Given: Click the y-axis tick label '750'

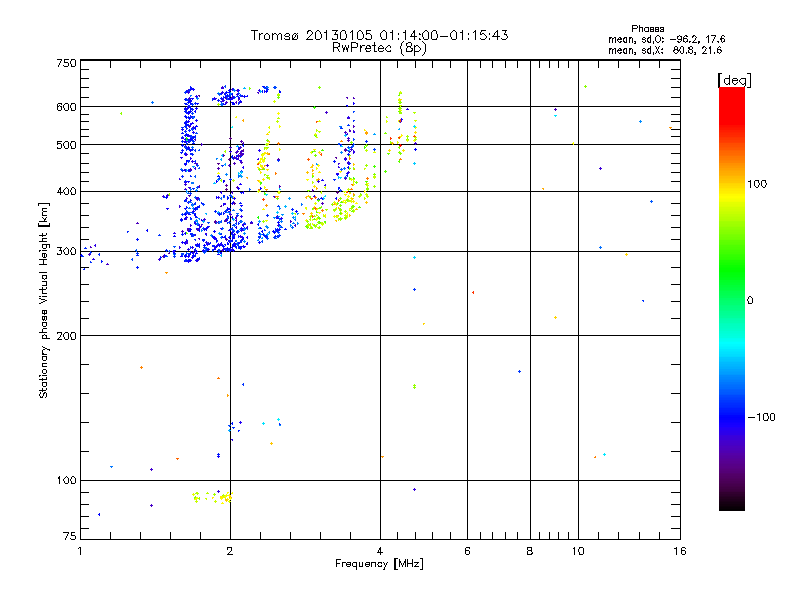Looking at the screenshot, I should pos(66,63).
